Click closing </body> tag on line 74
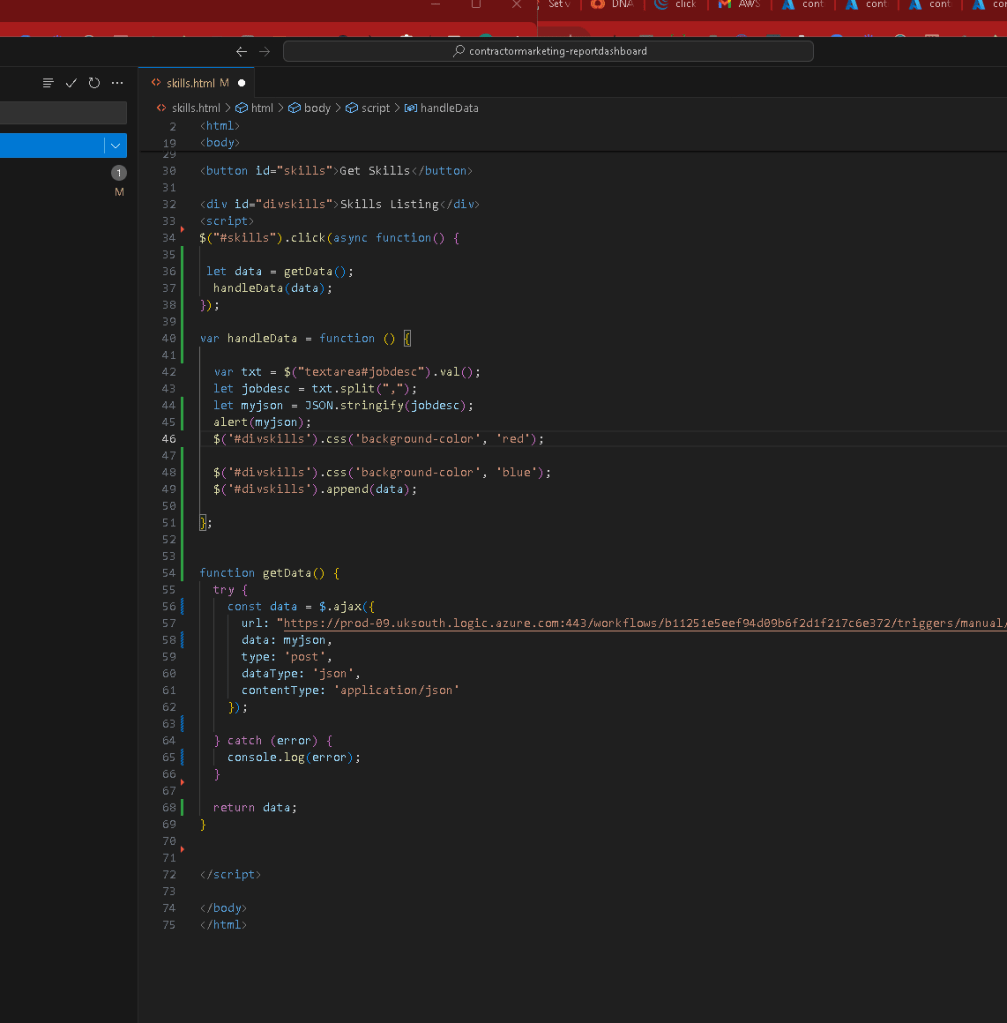The height and width of the screenshot is (1023, 1007). tap(223, 908)
